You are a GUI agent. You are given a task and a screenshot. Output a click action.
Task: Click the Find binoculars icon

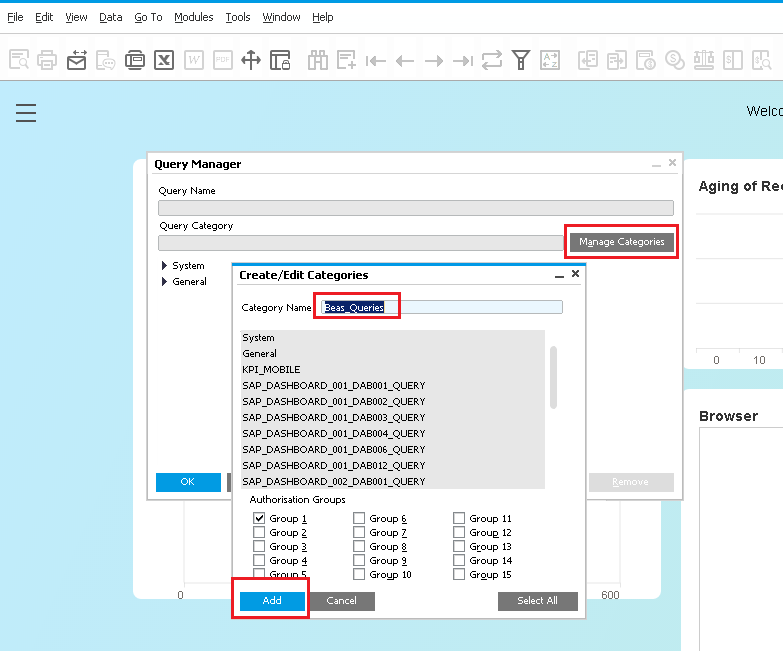(x=318, y=60)
